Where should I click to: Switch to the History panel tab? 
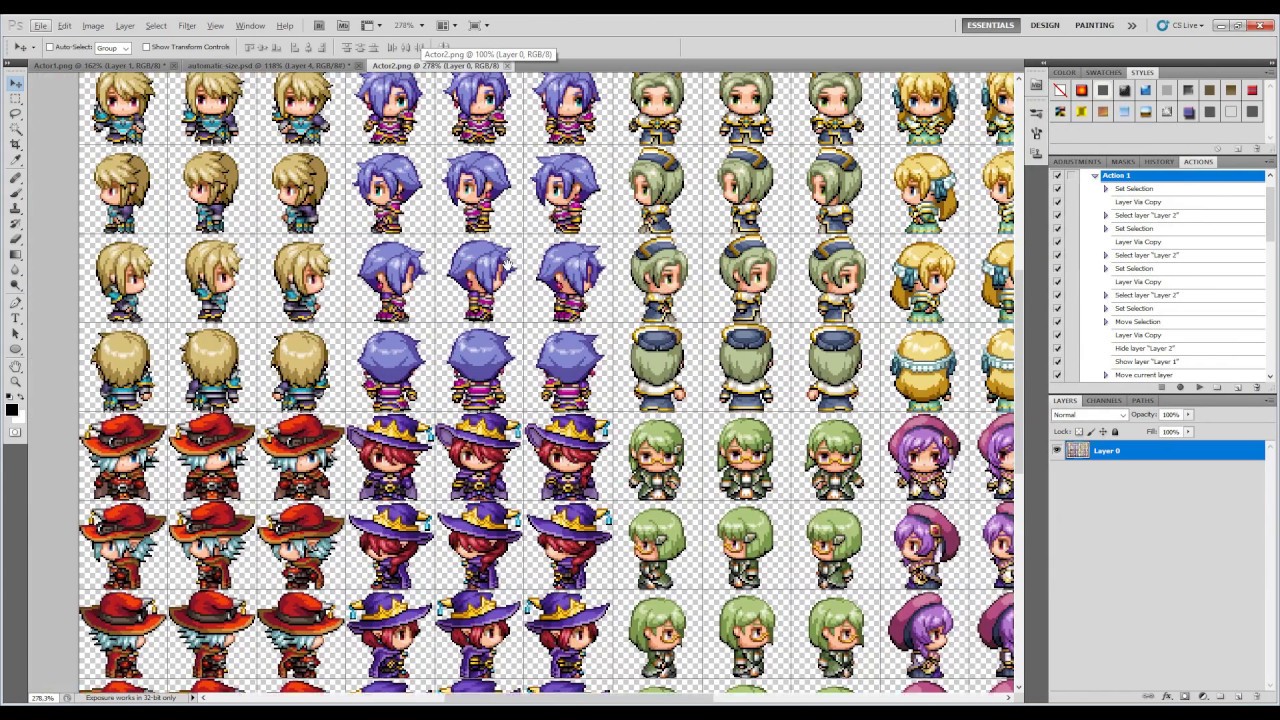click(1159, 162)
